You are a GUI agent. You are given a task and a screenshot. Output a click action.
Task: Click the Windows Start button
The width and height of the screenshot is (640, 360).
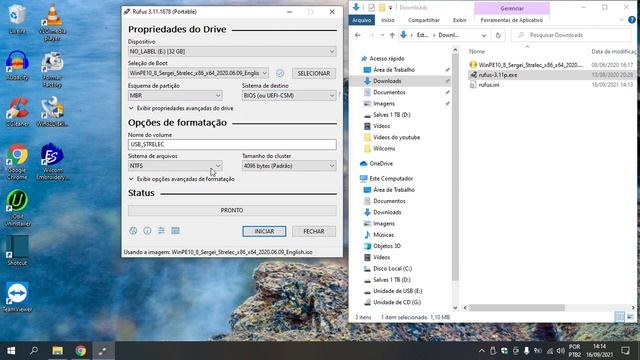click(x=11, y=351)
